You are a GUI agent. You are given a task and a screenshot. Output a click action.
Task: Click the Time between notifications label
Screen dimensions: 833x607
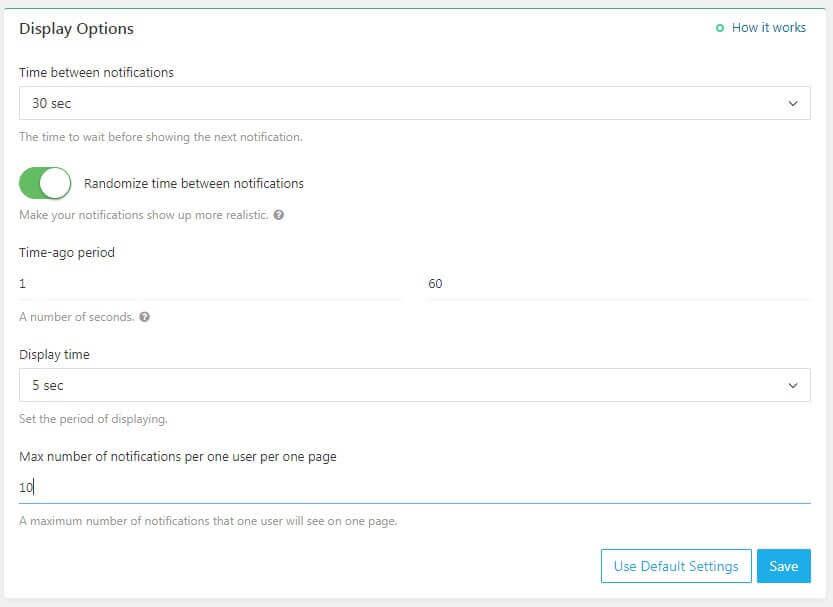click(96, 72)
